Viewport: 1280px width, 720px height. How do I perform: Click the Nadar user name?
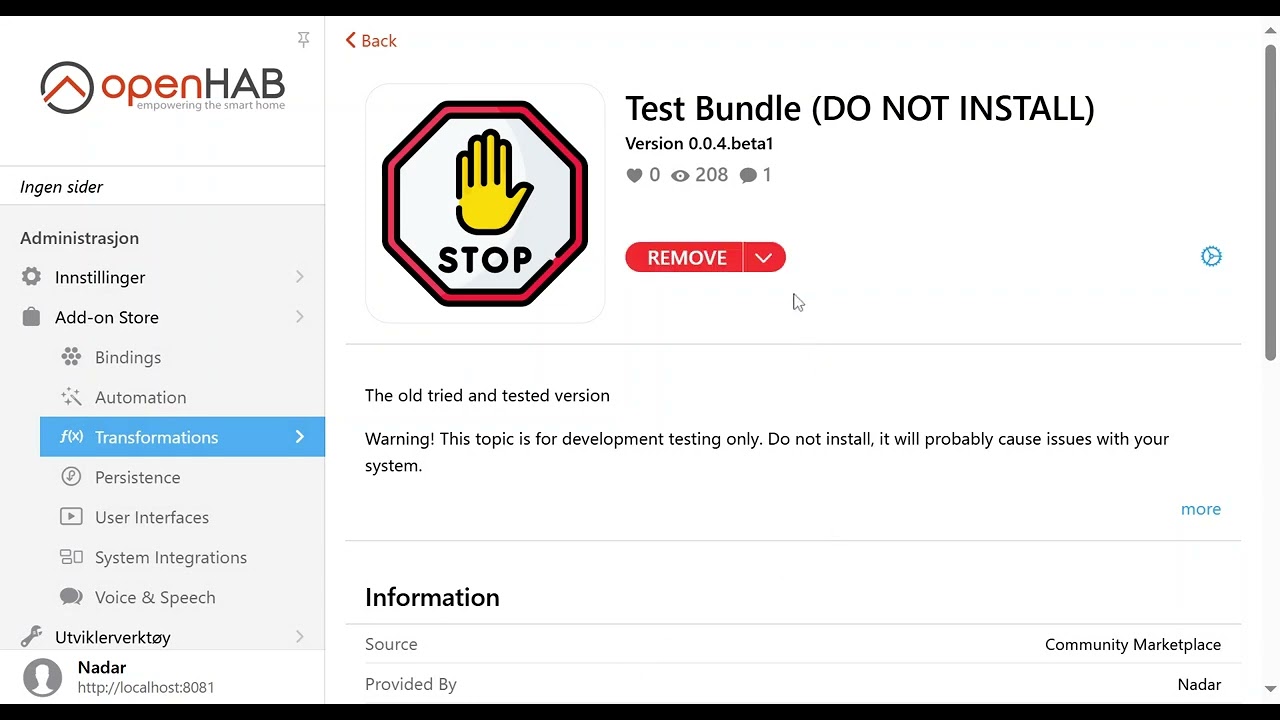[x=102, y=667]
